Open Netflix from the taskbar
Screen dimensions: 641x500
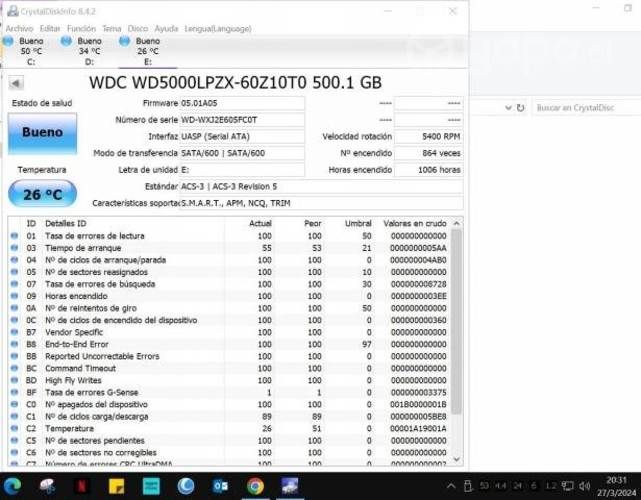(83, 486)
